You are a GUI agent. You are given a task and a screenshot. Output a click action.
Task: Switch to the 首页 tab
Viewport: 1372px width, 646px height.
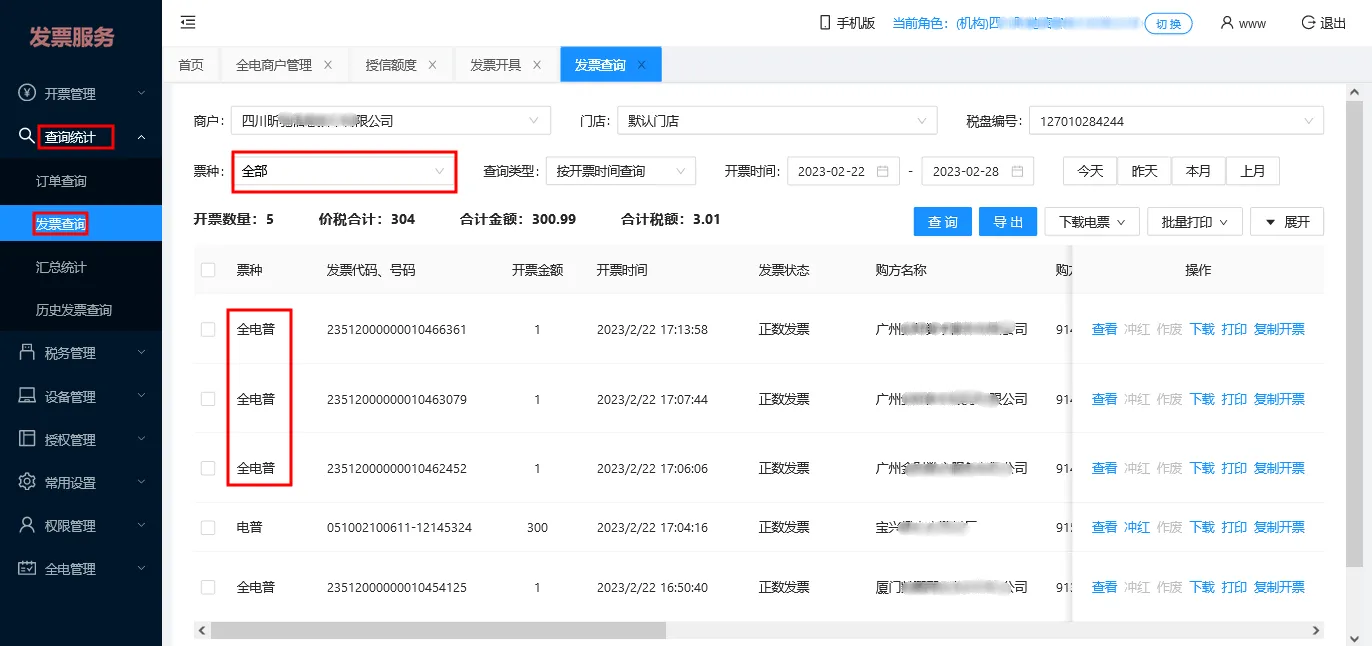[x=191, y=65]
